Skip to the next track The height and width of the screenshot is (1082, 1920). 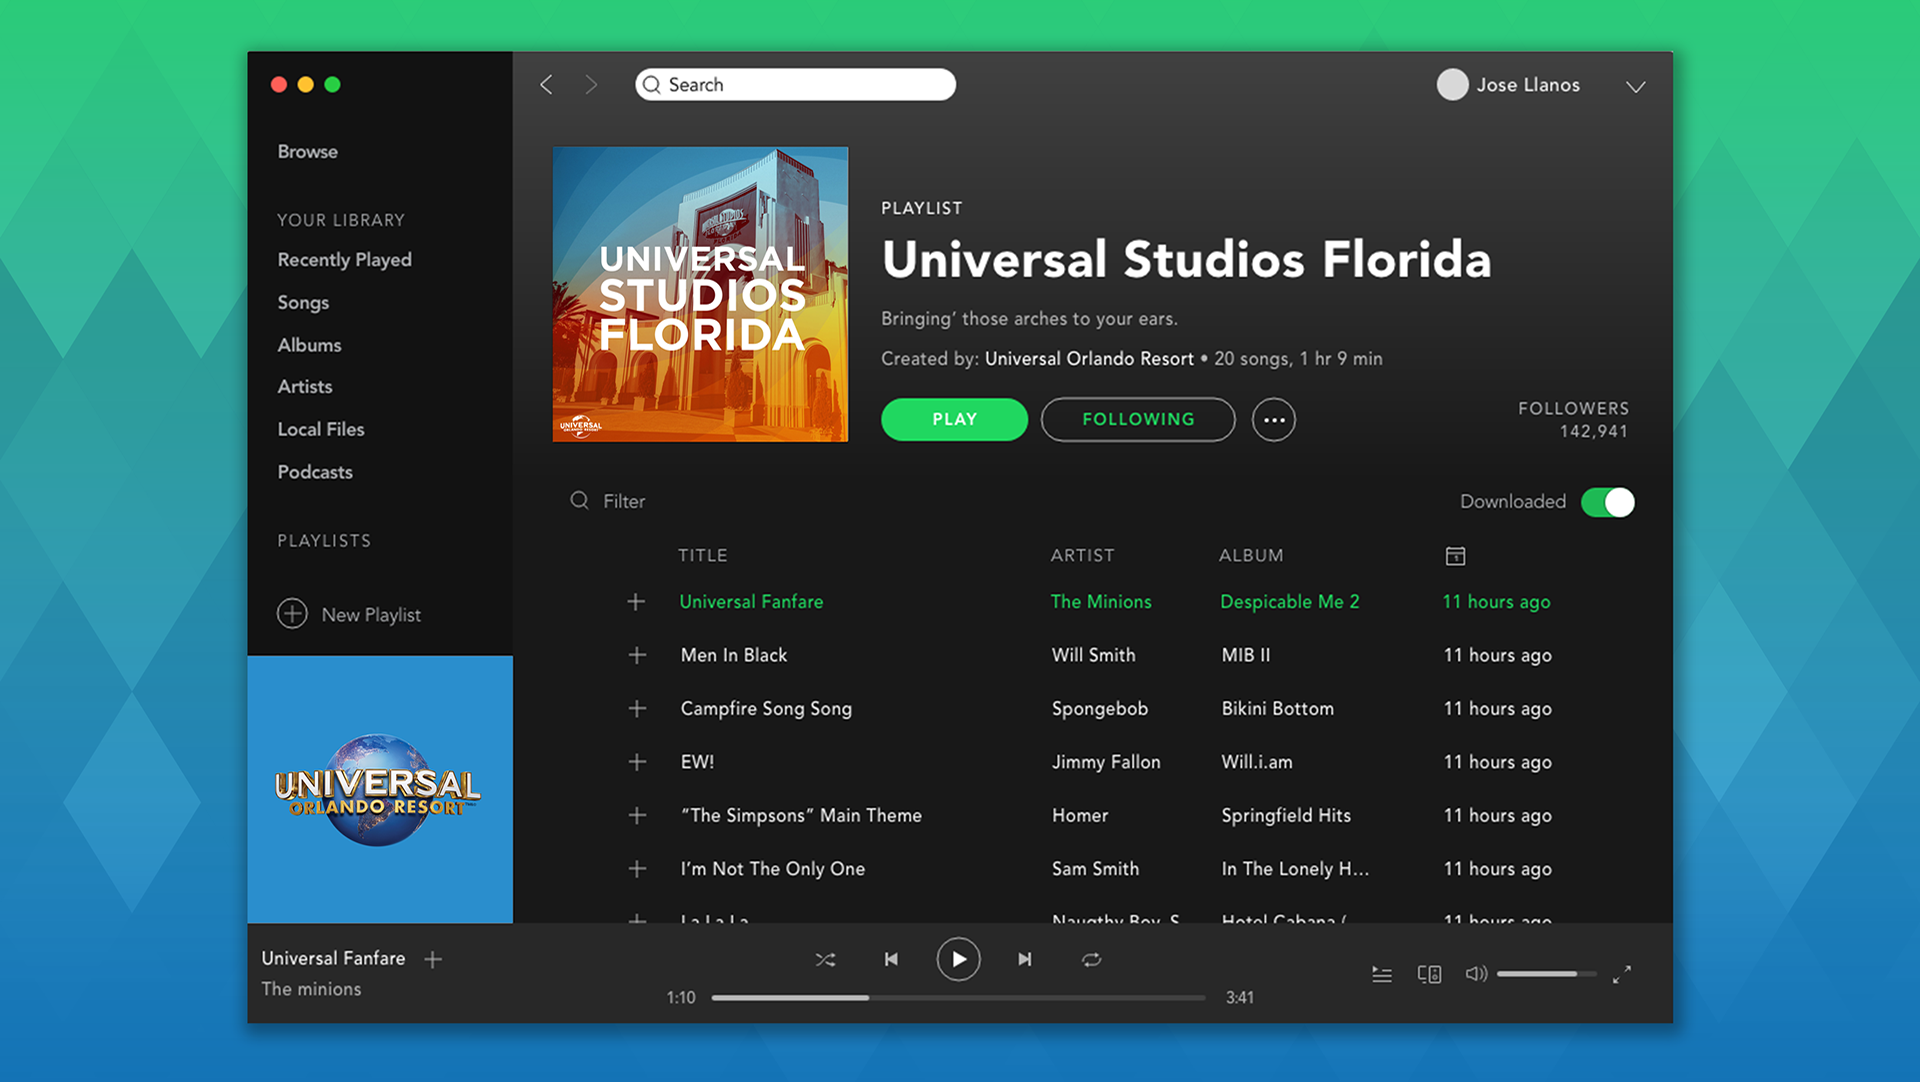pos(1025,960)
